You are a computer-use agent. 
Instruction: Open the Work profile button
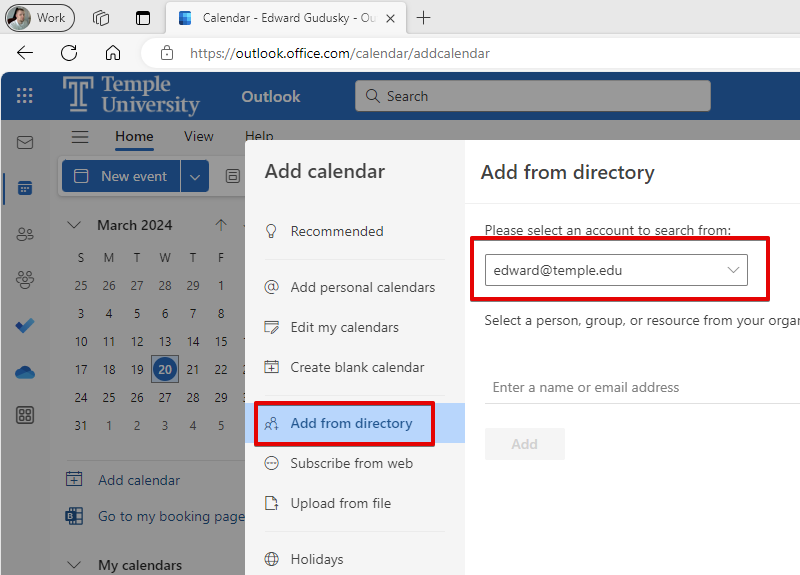40,18
